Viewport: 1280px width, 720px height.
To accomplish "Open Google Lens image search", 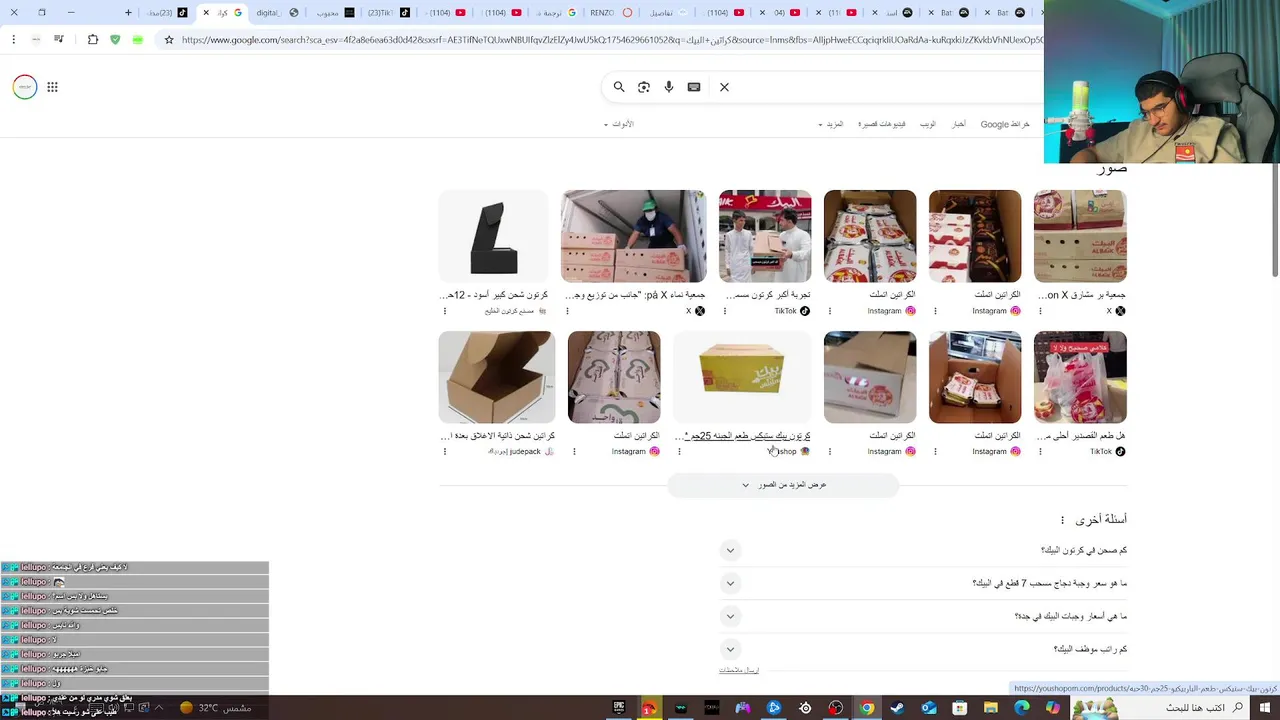I will [x=644, y=87].
